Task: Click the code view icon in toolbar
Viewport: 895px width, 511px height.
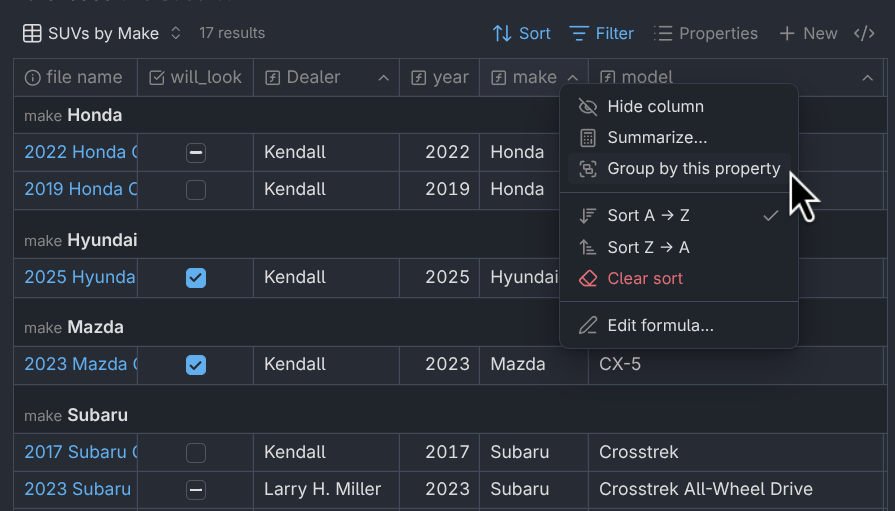Action: coord(864,33)
